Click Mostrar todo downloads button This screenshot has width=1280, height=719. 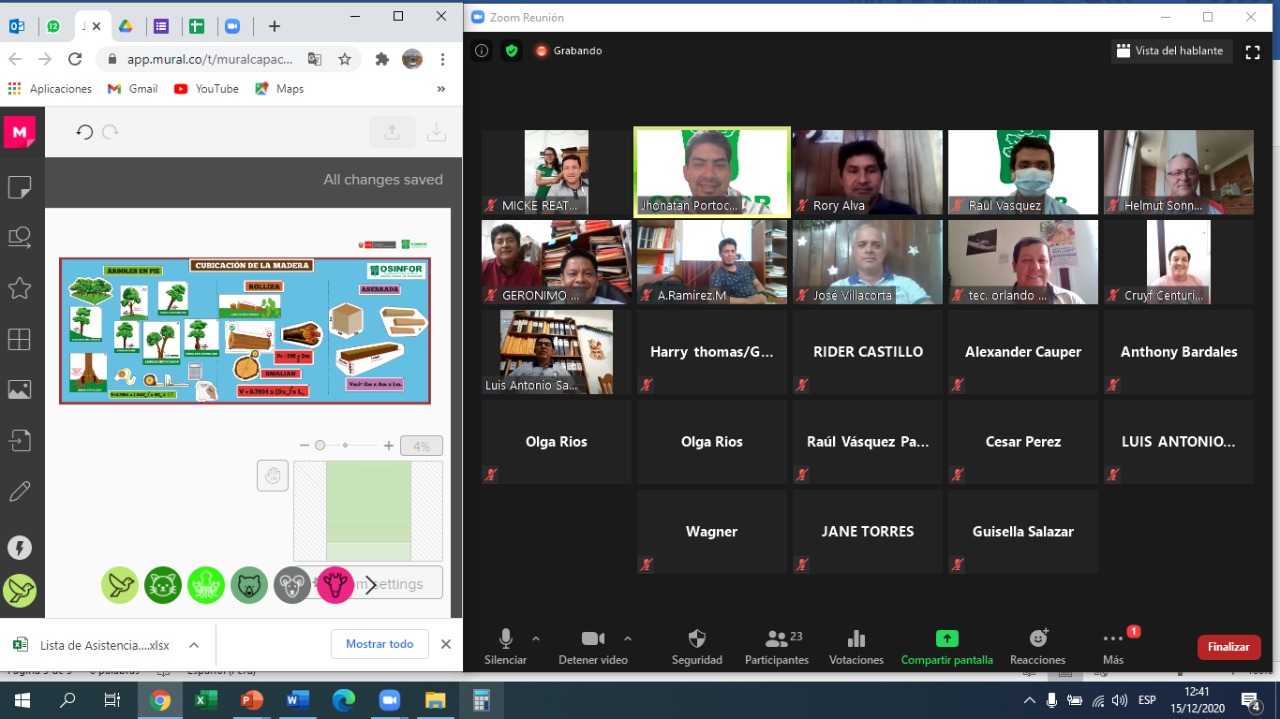tap(380, 644)
